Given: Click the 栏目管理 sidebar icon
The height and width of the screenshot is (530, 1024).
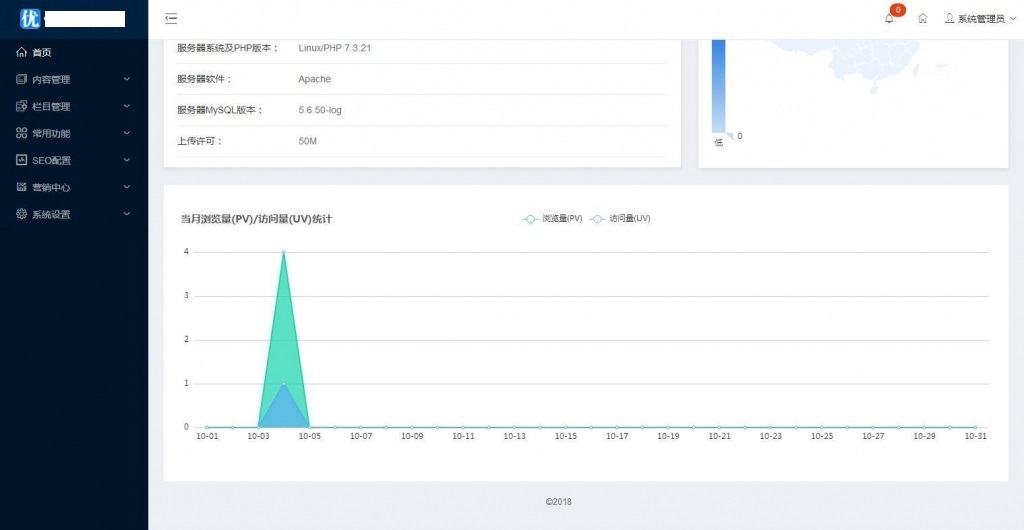Looking at the screenshot, I should click(x=22, y=106).
